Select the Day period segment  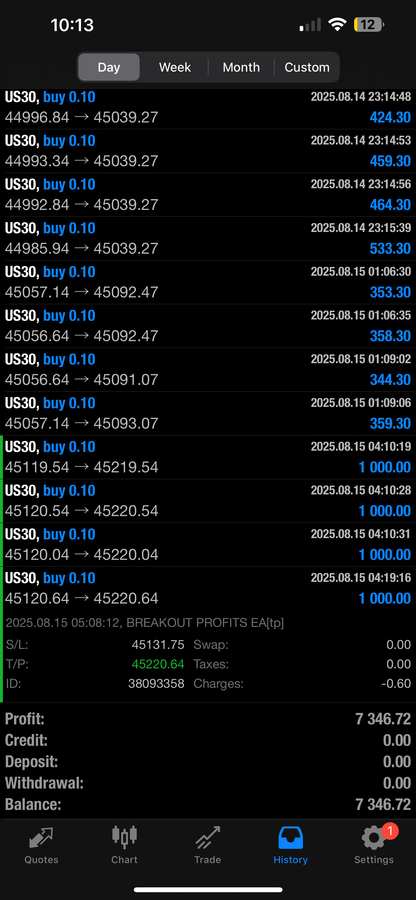108,67
